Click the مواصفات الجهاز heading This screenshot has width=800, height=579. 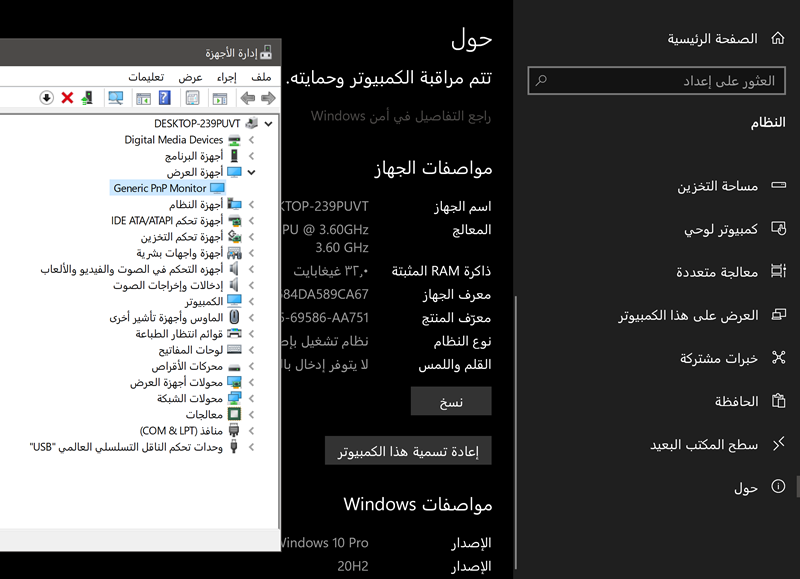click(433, 168)
